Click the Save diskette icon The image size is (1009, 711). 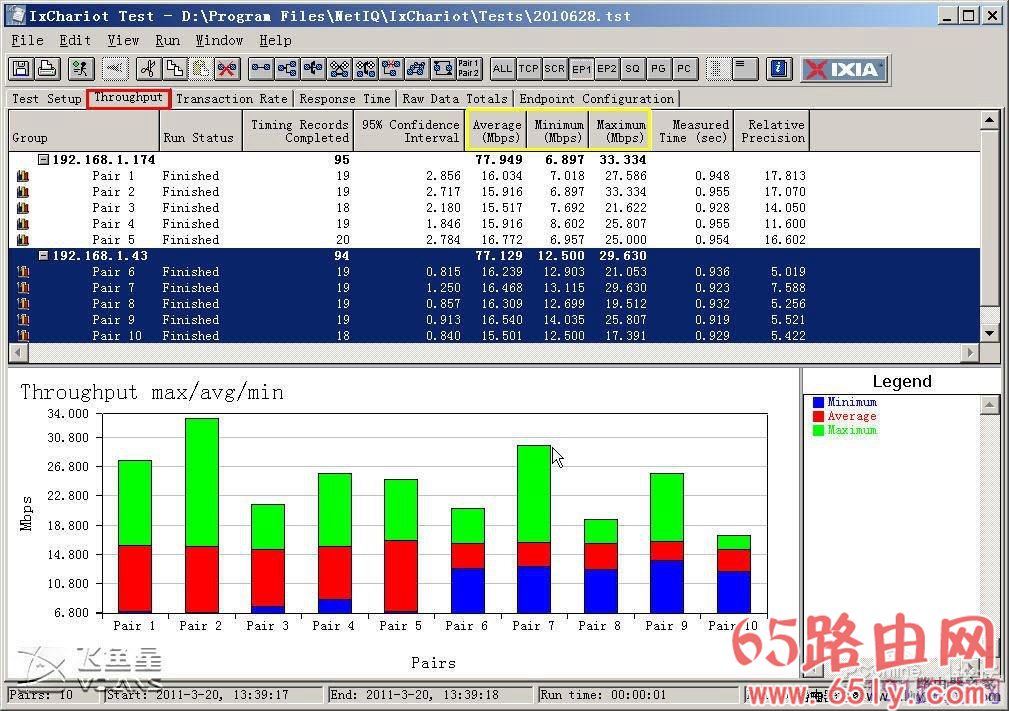pyautogui.click(x=21, y=69)
